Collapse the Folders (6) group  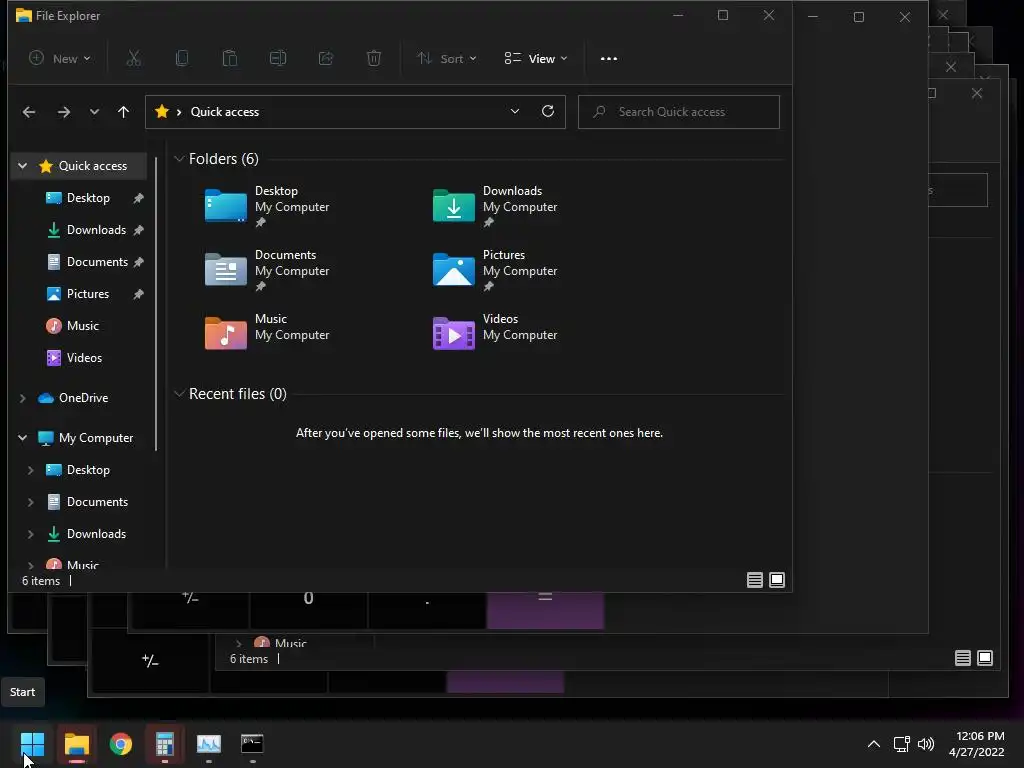pyautogui.click(x=179, y=159)
